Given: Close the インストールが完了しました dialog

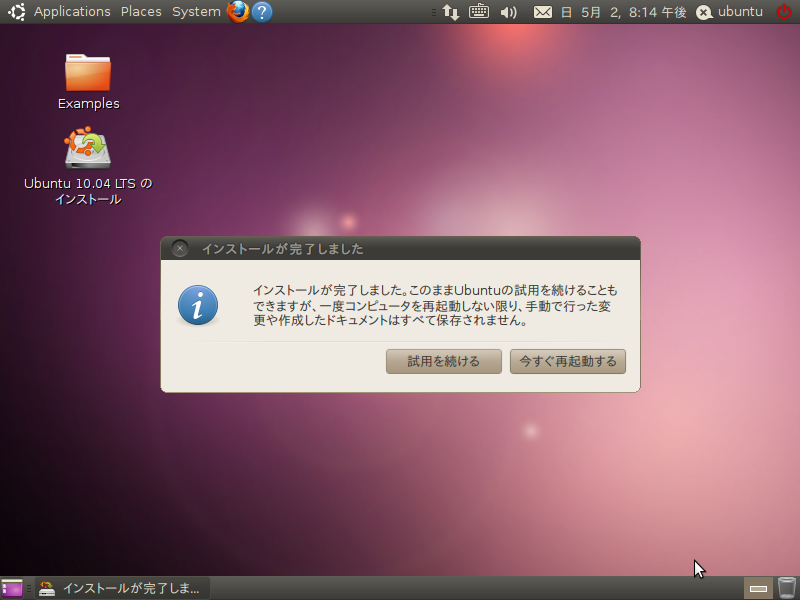Looking at the screenshot, I should point(180,248).
